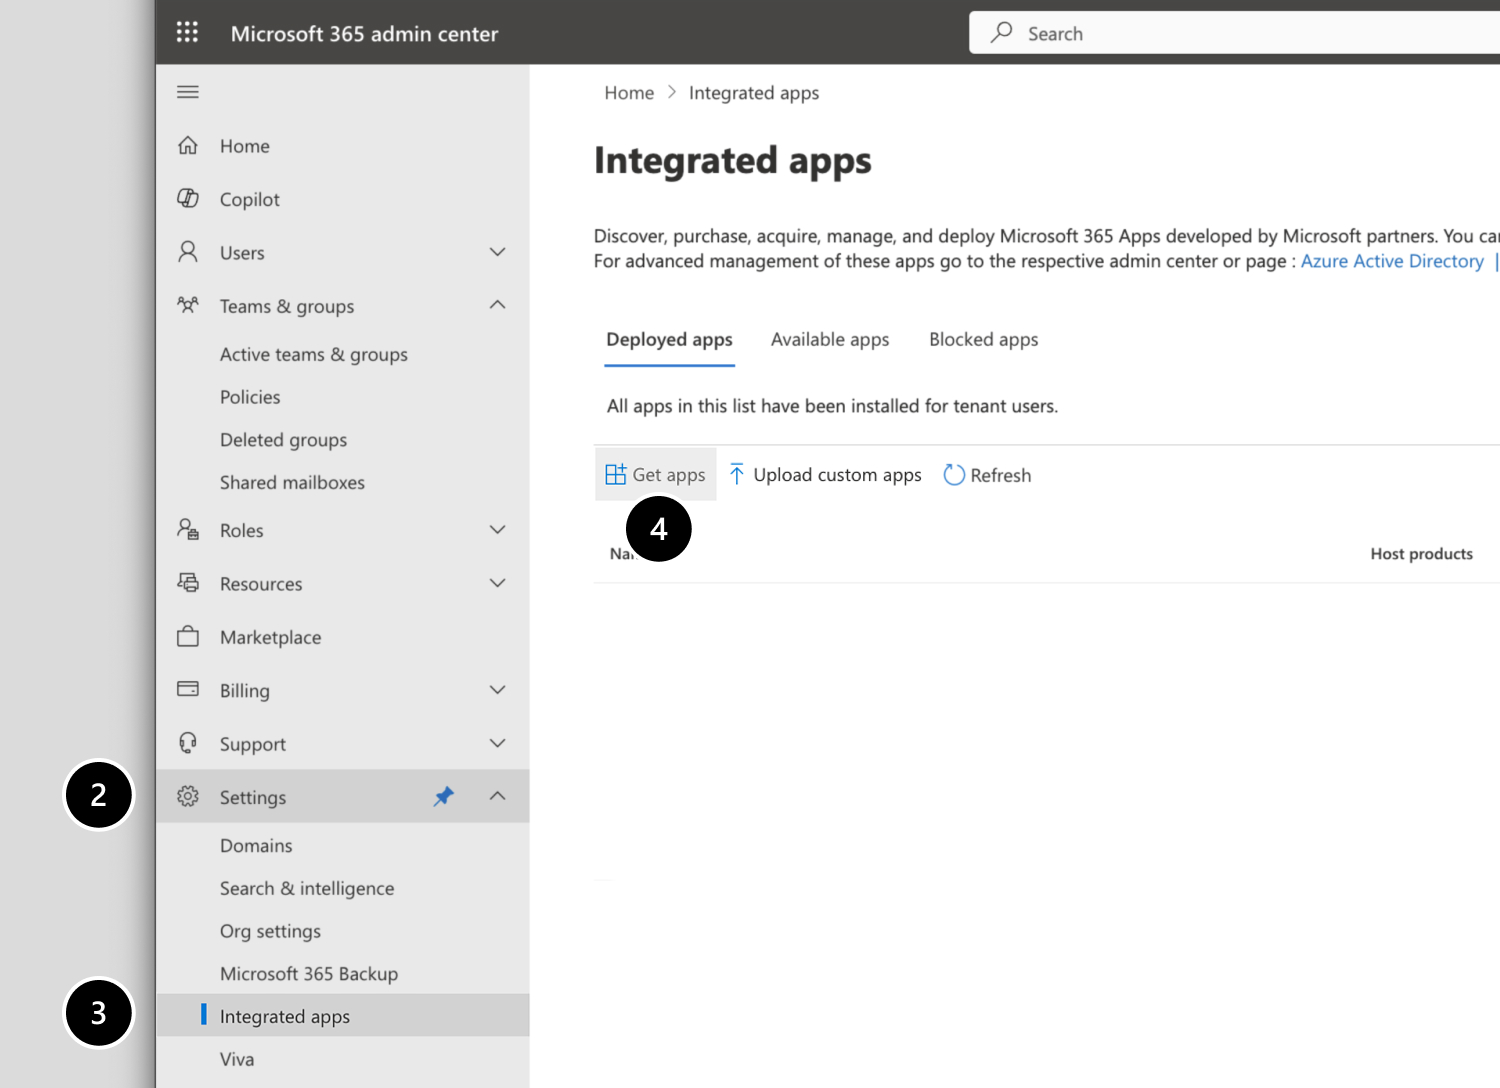Image resolution: width=1500 pixels, height=1088 pixels.
Task: Open Search & intelligence settings
Action: tap(307, 888)
